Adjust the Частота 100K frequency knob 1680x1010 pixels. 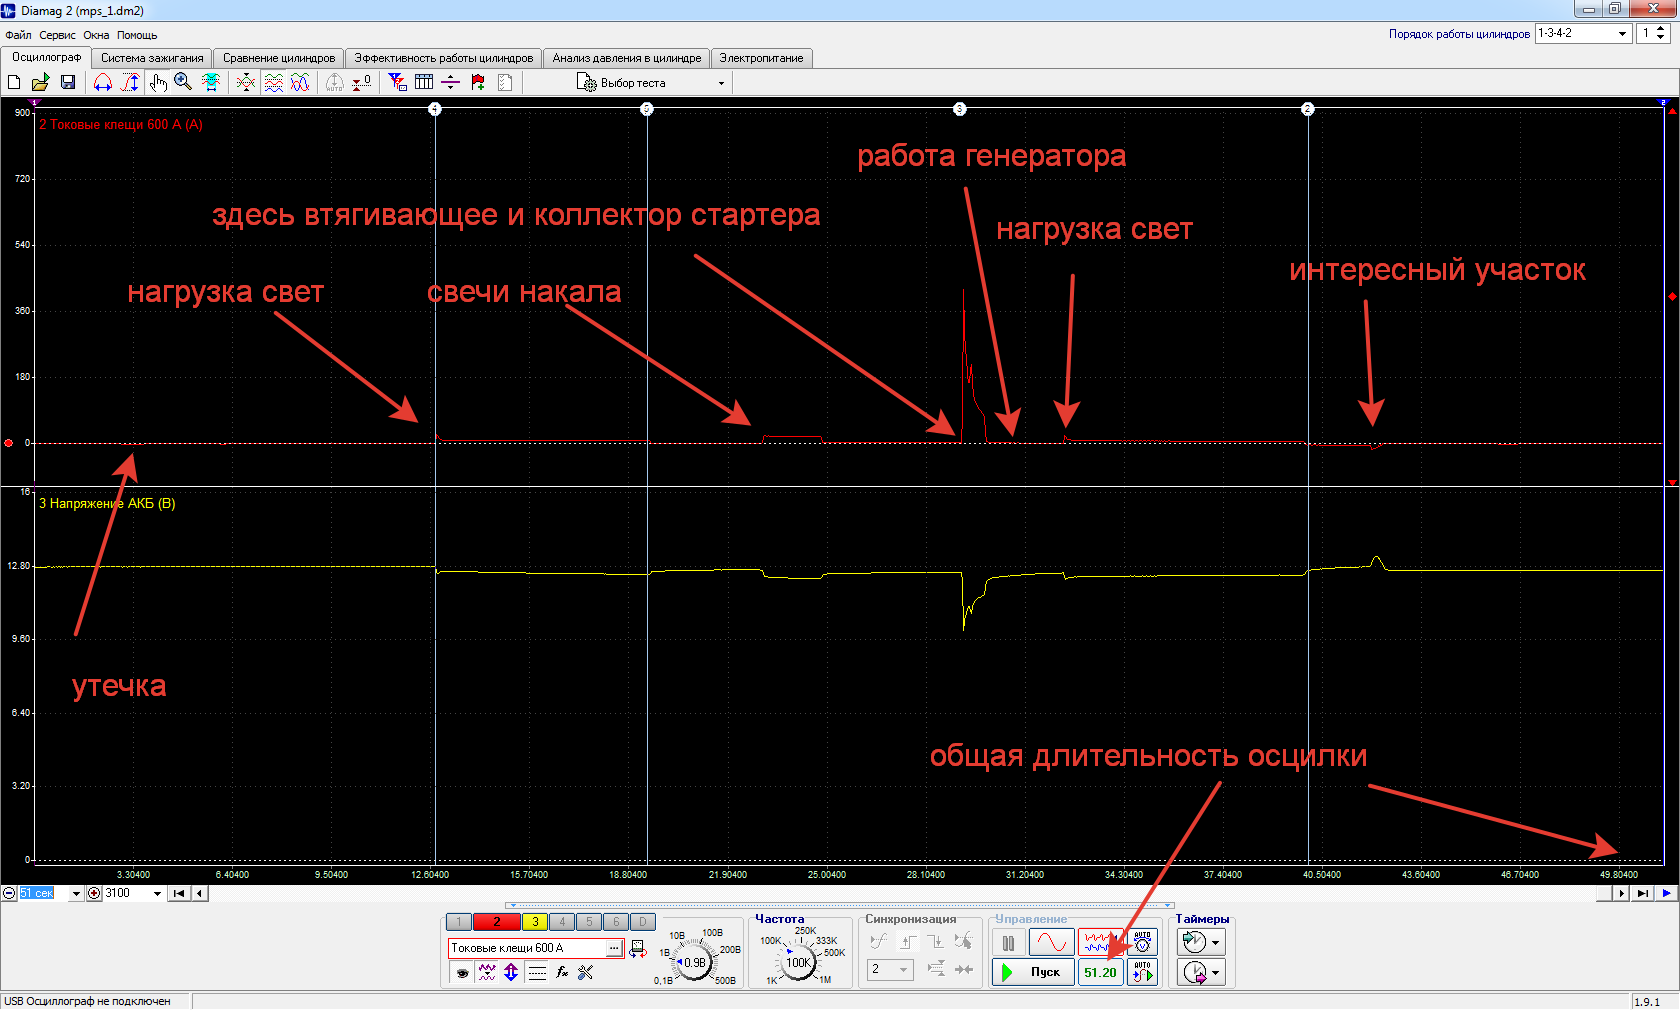(798, 963)
